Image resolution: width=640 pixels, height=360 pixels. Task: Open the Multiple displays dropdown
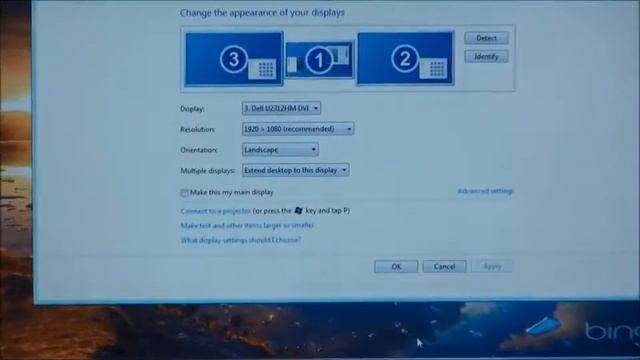tap(296, 170)
